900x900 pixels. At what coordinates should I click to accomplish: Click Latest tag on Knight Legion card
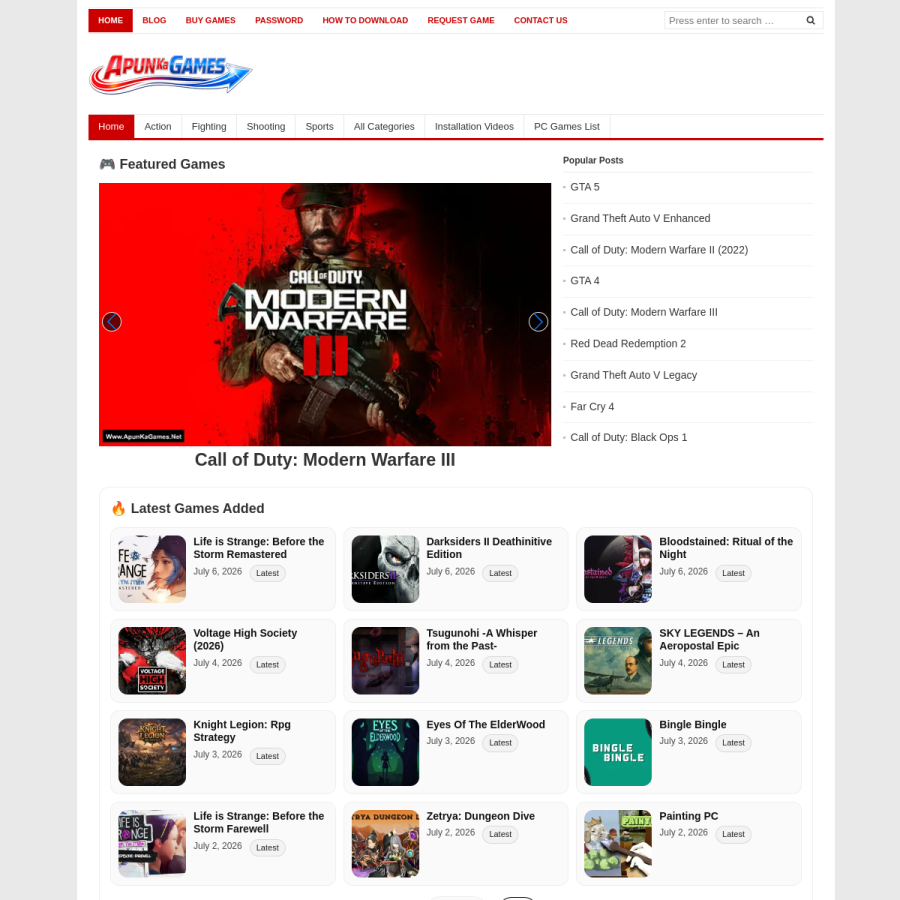267,756
